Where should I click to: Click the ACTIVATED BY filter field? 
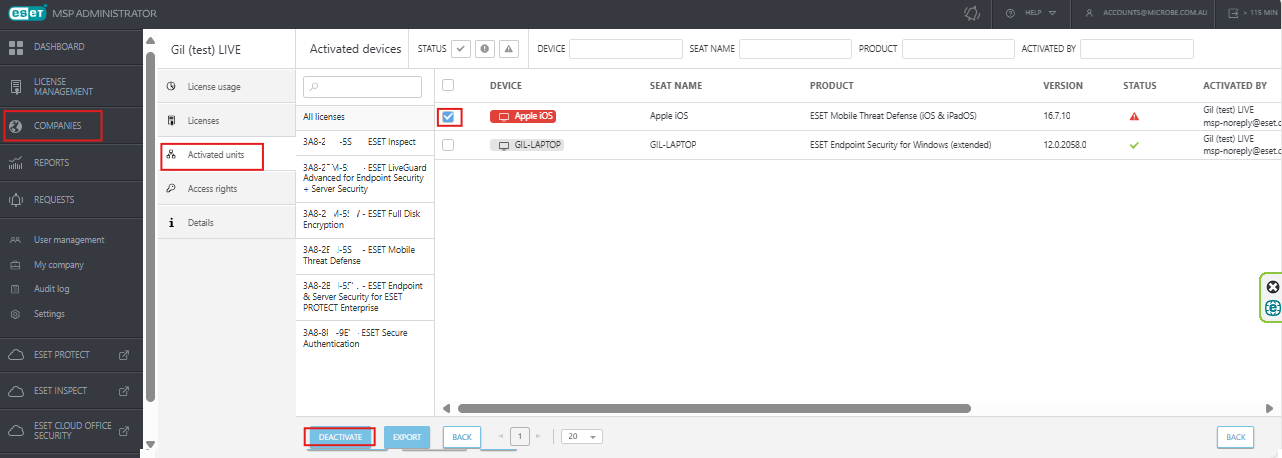point(1137,49)
